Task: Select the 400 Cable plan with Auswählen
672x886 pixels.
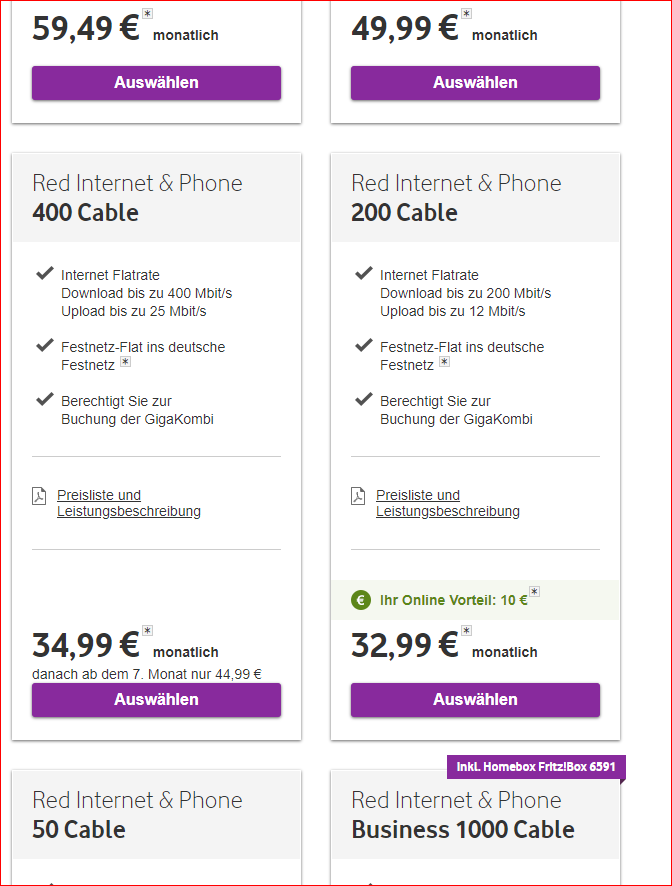Action: 156,700
